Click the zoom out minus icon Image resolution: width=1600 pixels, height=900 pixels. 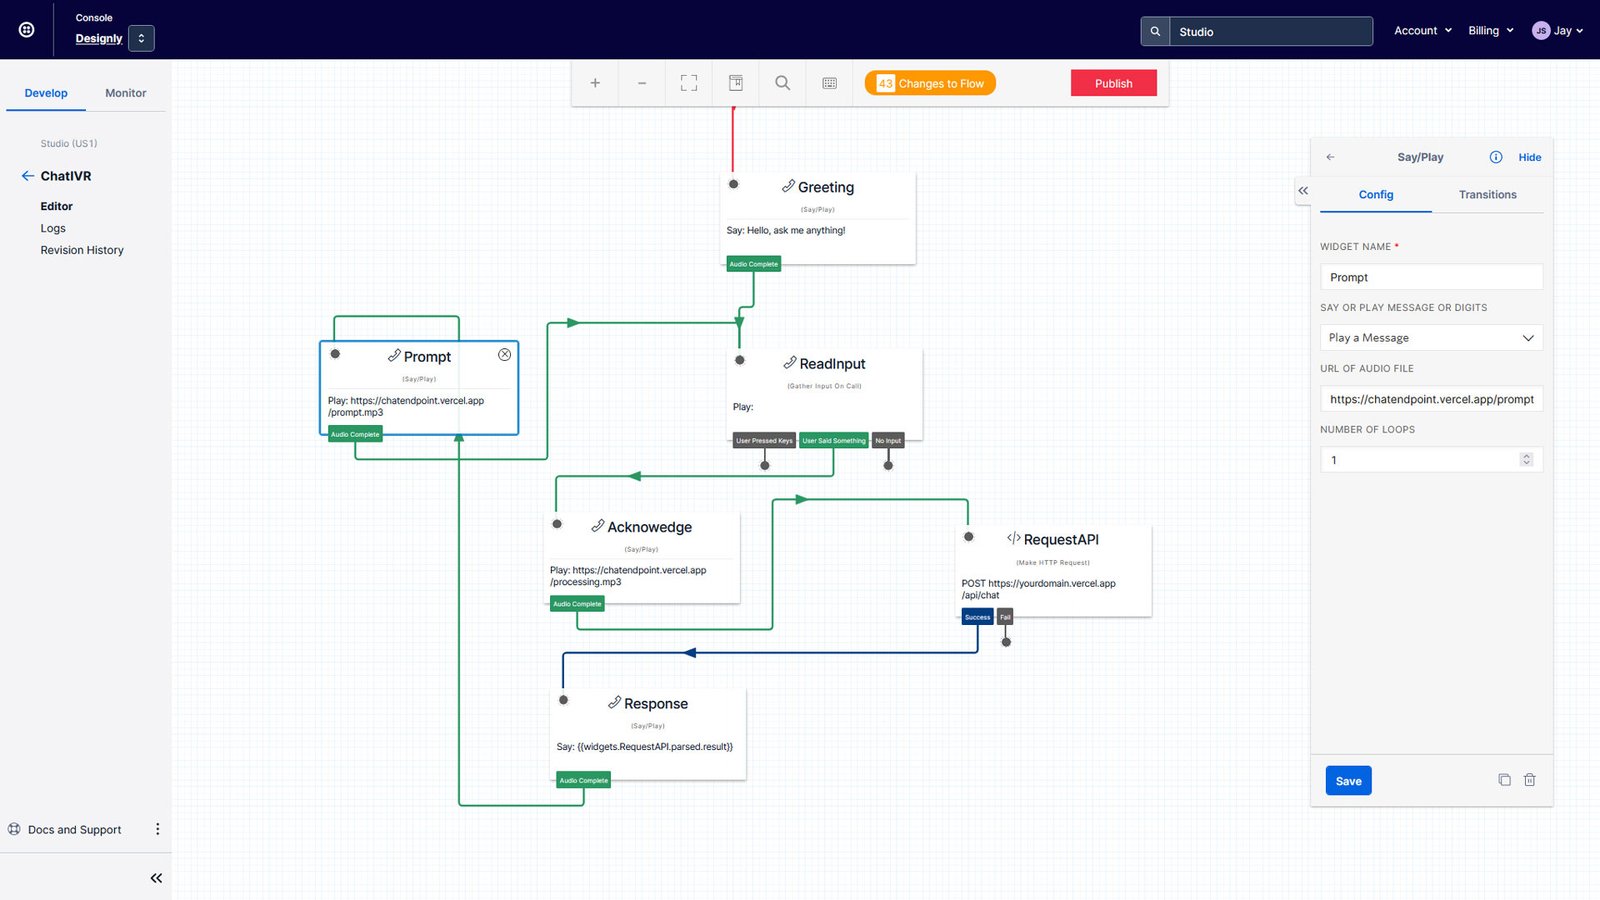click(x=642, y=83)
